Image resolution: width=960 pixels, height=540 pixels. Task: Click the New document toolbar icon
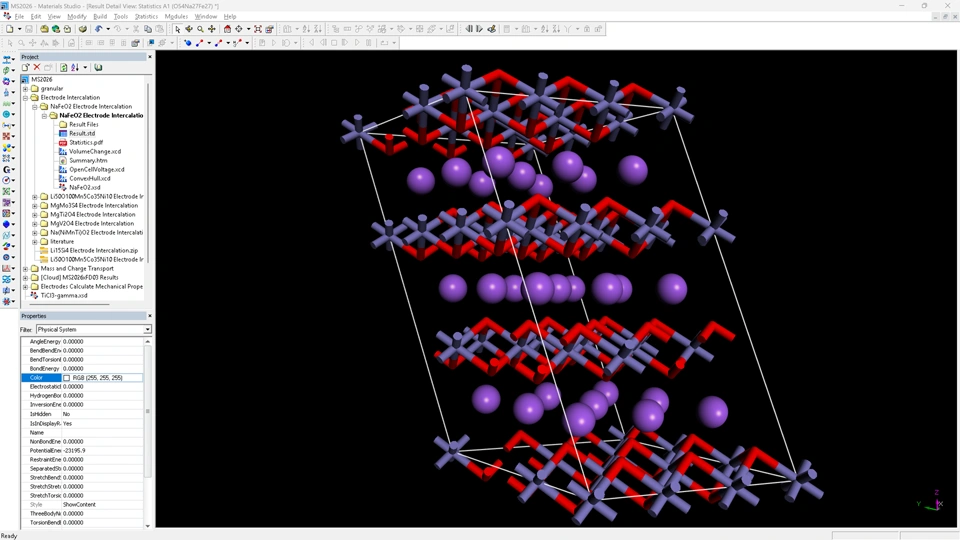point(10,29)
